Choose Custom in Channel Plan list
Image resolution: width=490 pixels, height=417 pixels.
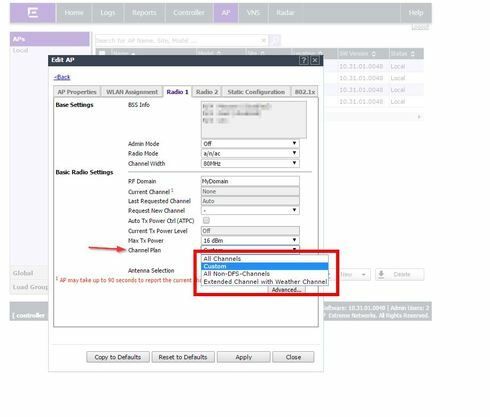click(265, 266)
